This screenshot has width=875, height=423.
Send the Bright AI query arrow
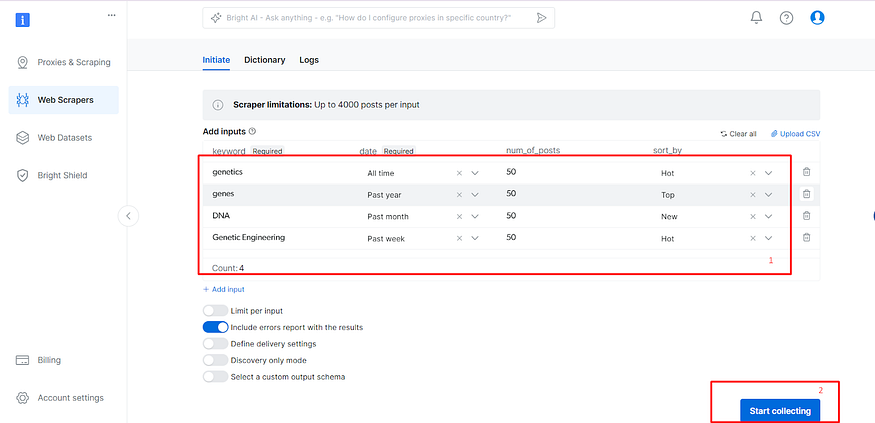coord(541,18)
